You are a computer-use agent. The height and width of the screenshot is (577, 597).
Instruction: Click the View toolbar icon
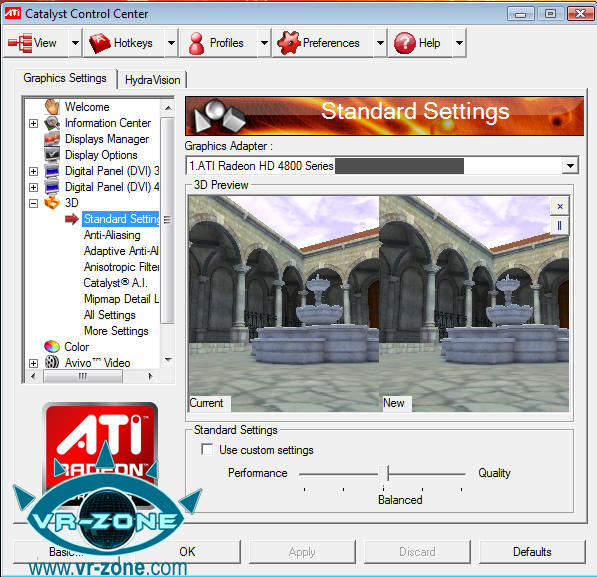click(20, 43)
